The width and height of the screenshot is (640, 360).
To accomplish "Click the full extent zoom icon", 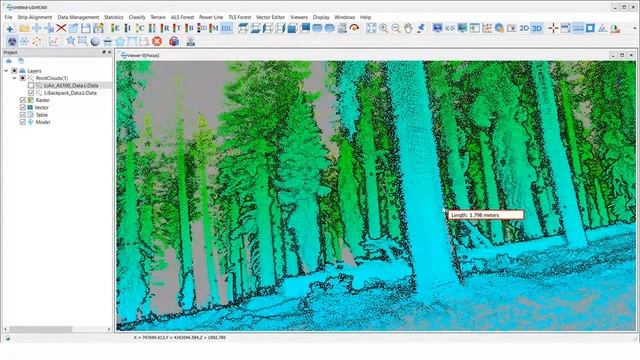I will (371, 28).
